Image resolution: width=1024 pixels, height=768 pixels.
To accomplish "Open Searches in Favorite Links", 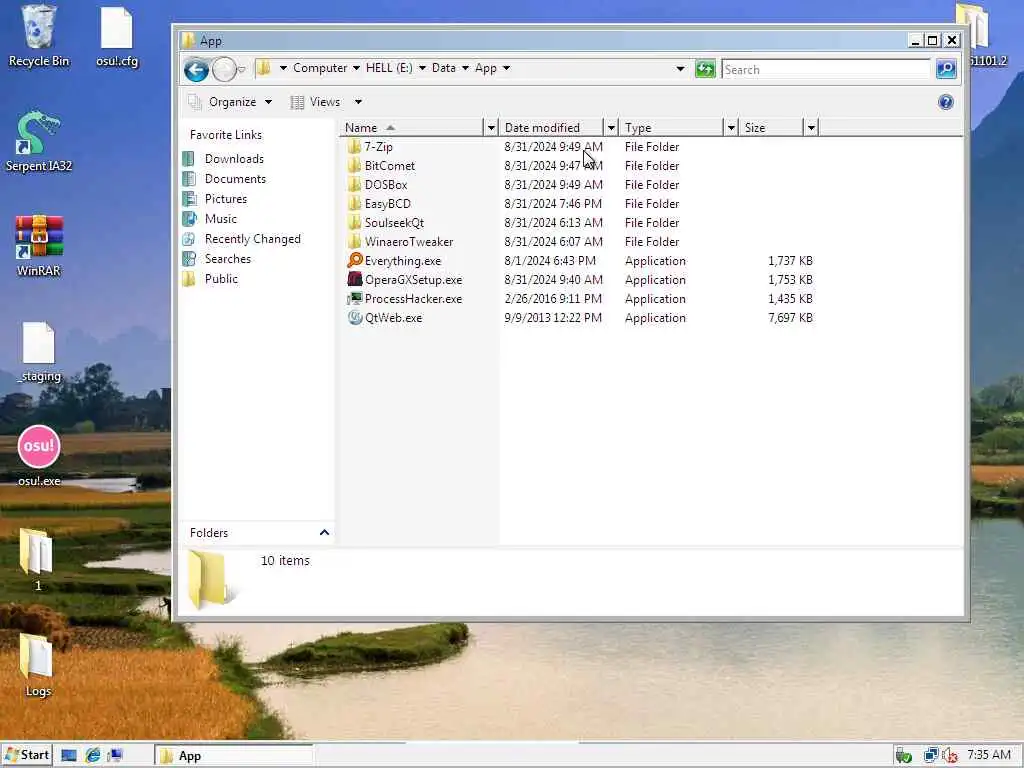I will coord(227,259).
